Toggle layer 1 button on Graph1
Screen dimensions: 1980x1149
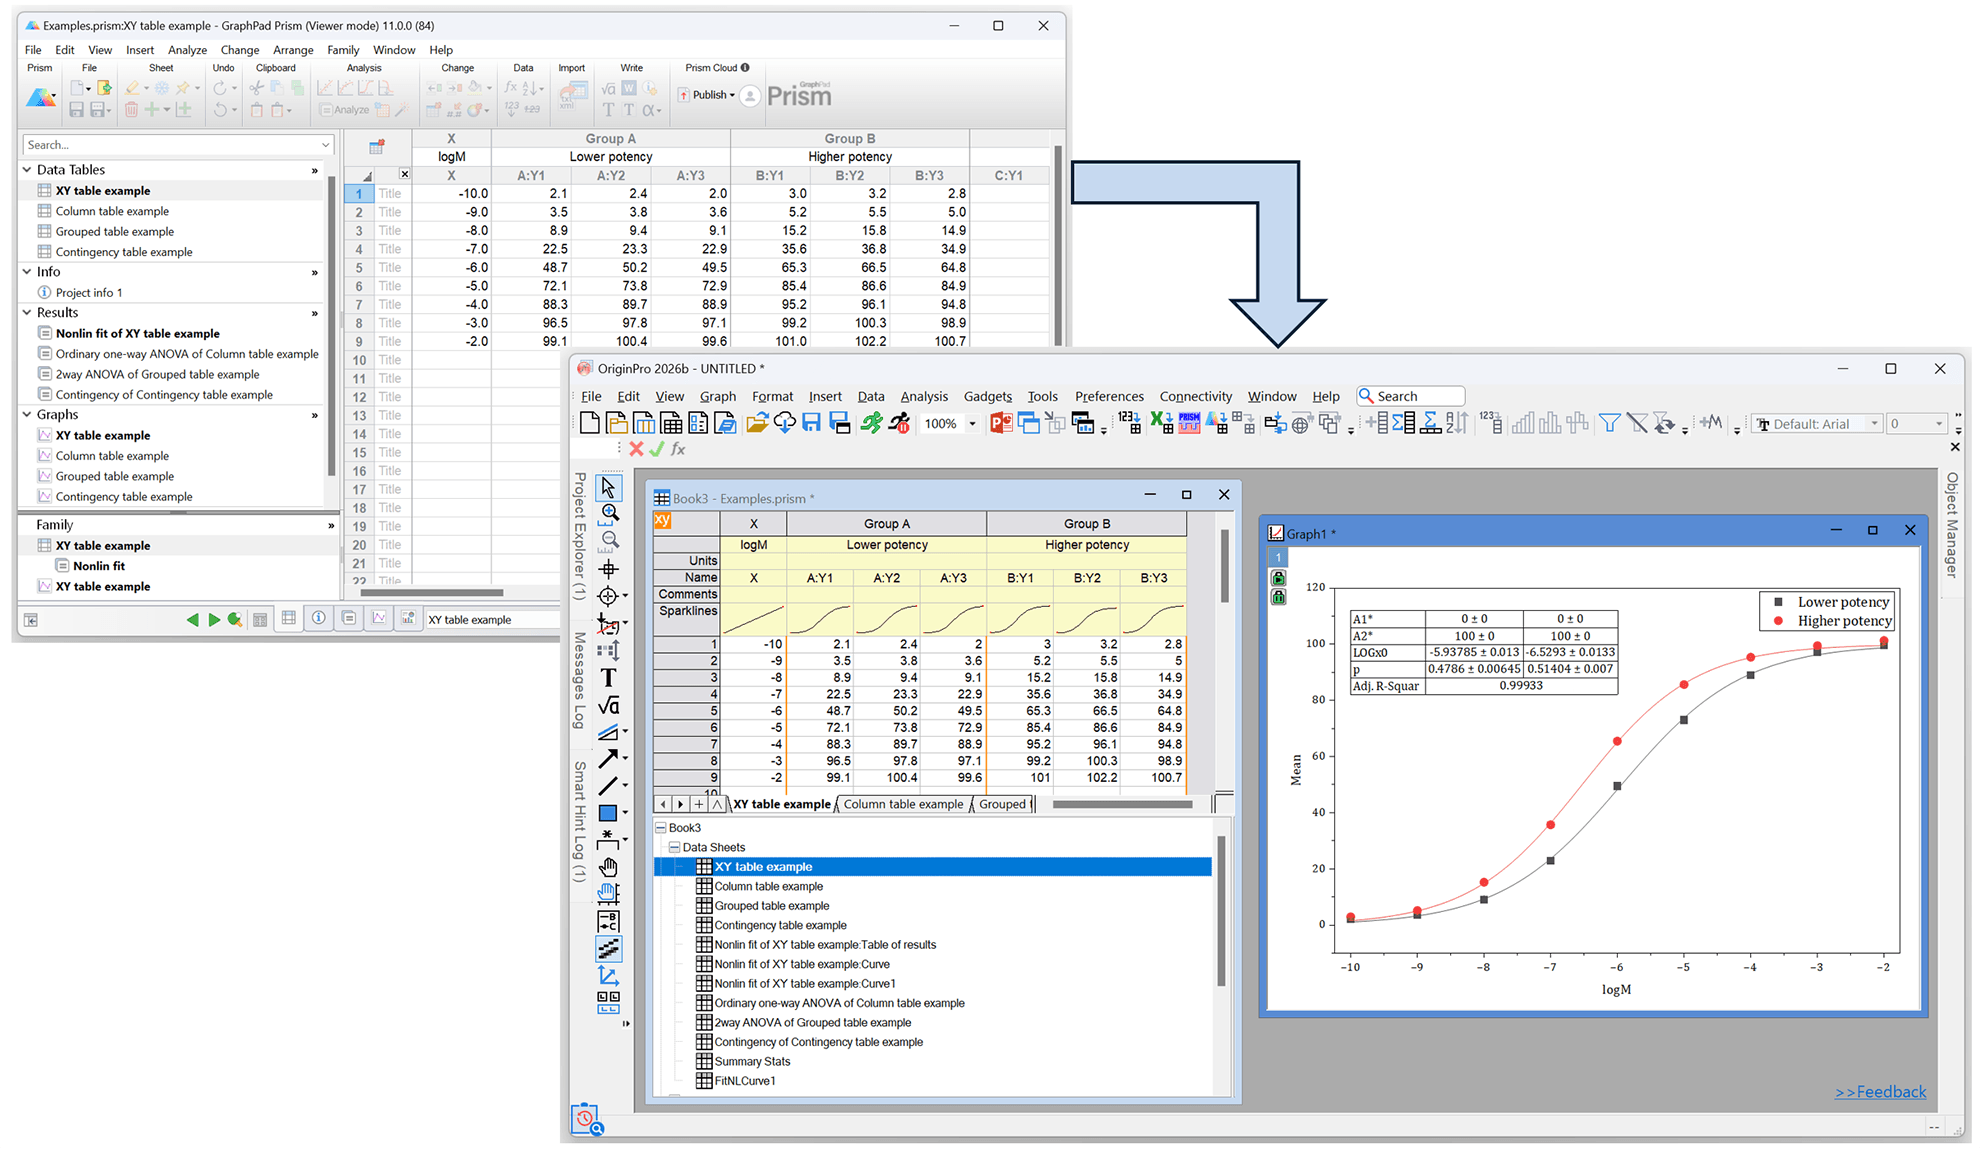pos(1278,557)
